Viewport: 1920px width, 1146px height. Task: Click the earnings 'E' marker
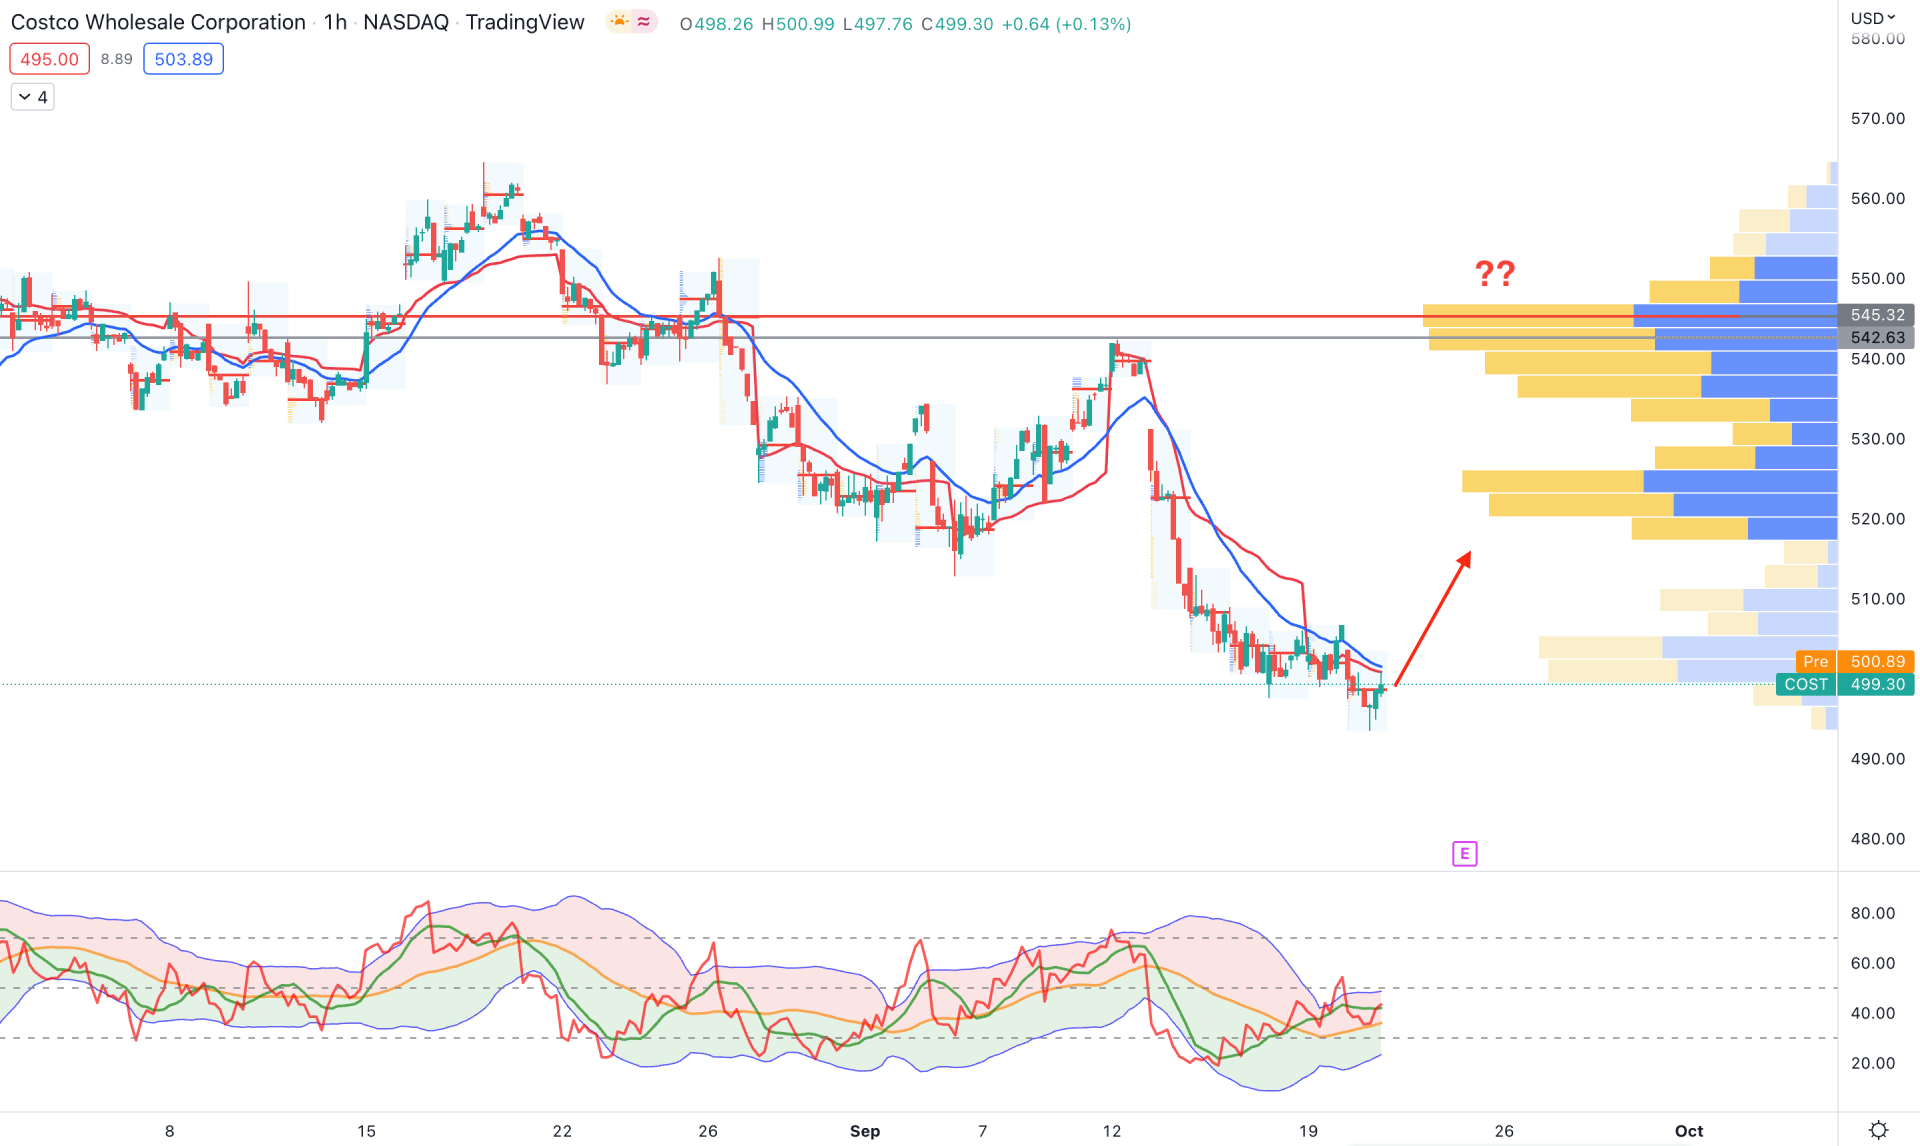(x=1464, y=854)
